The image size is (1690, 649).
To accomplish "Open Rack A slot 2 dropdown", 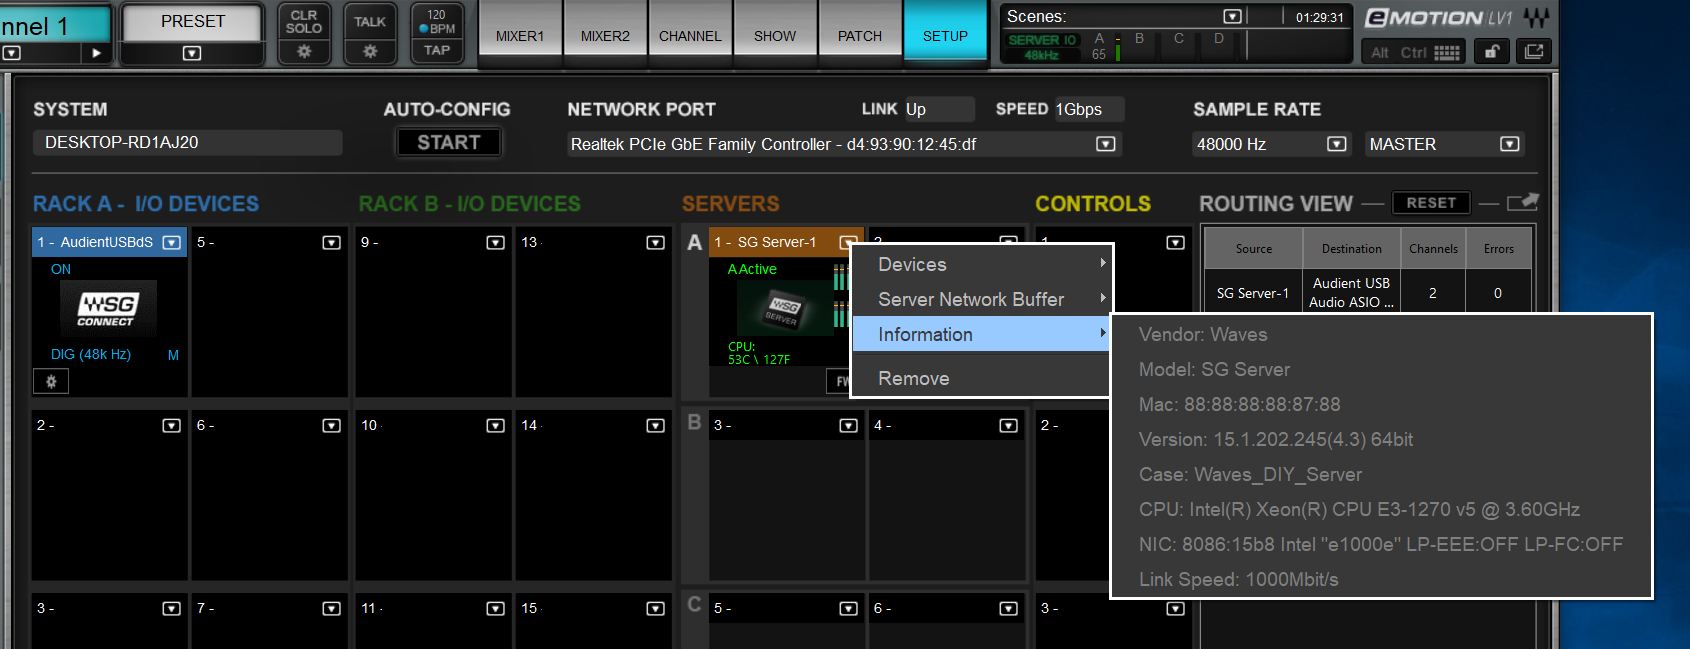I will [171, 425].
